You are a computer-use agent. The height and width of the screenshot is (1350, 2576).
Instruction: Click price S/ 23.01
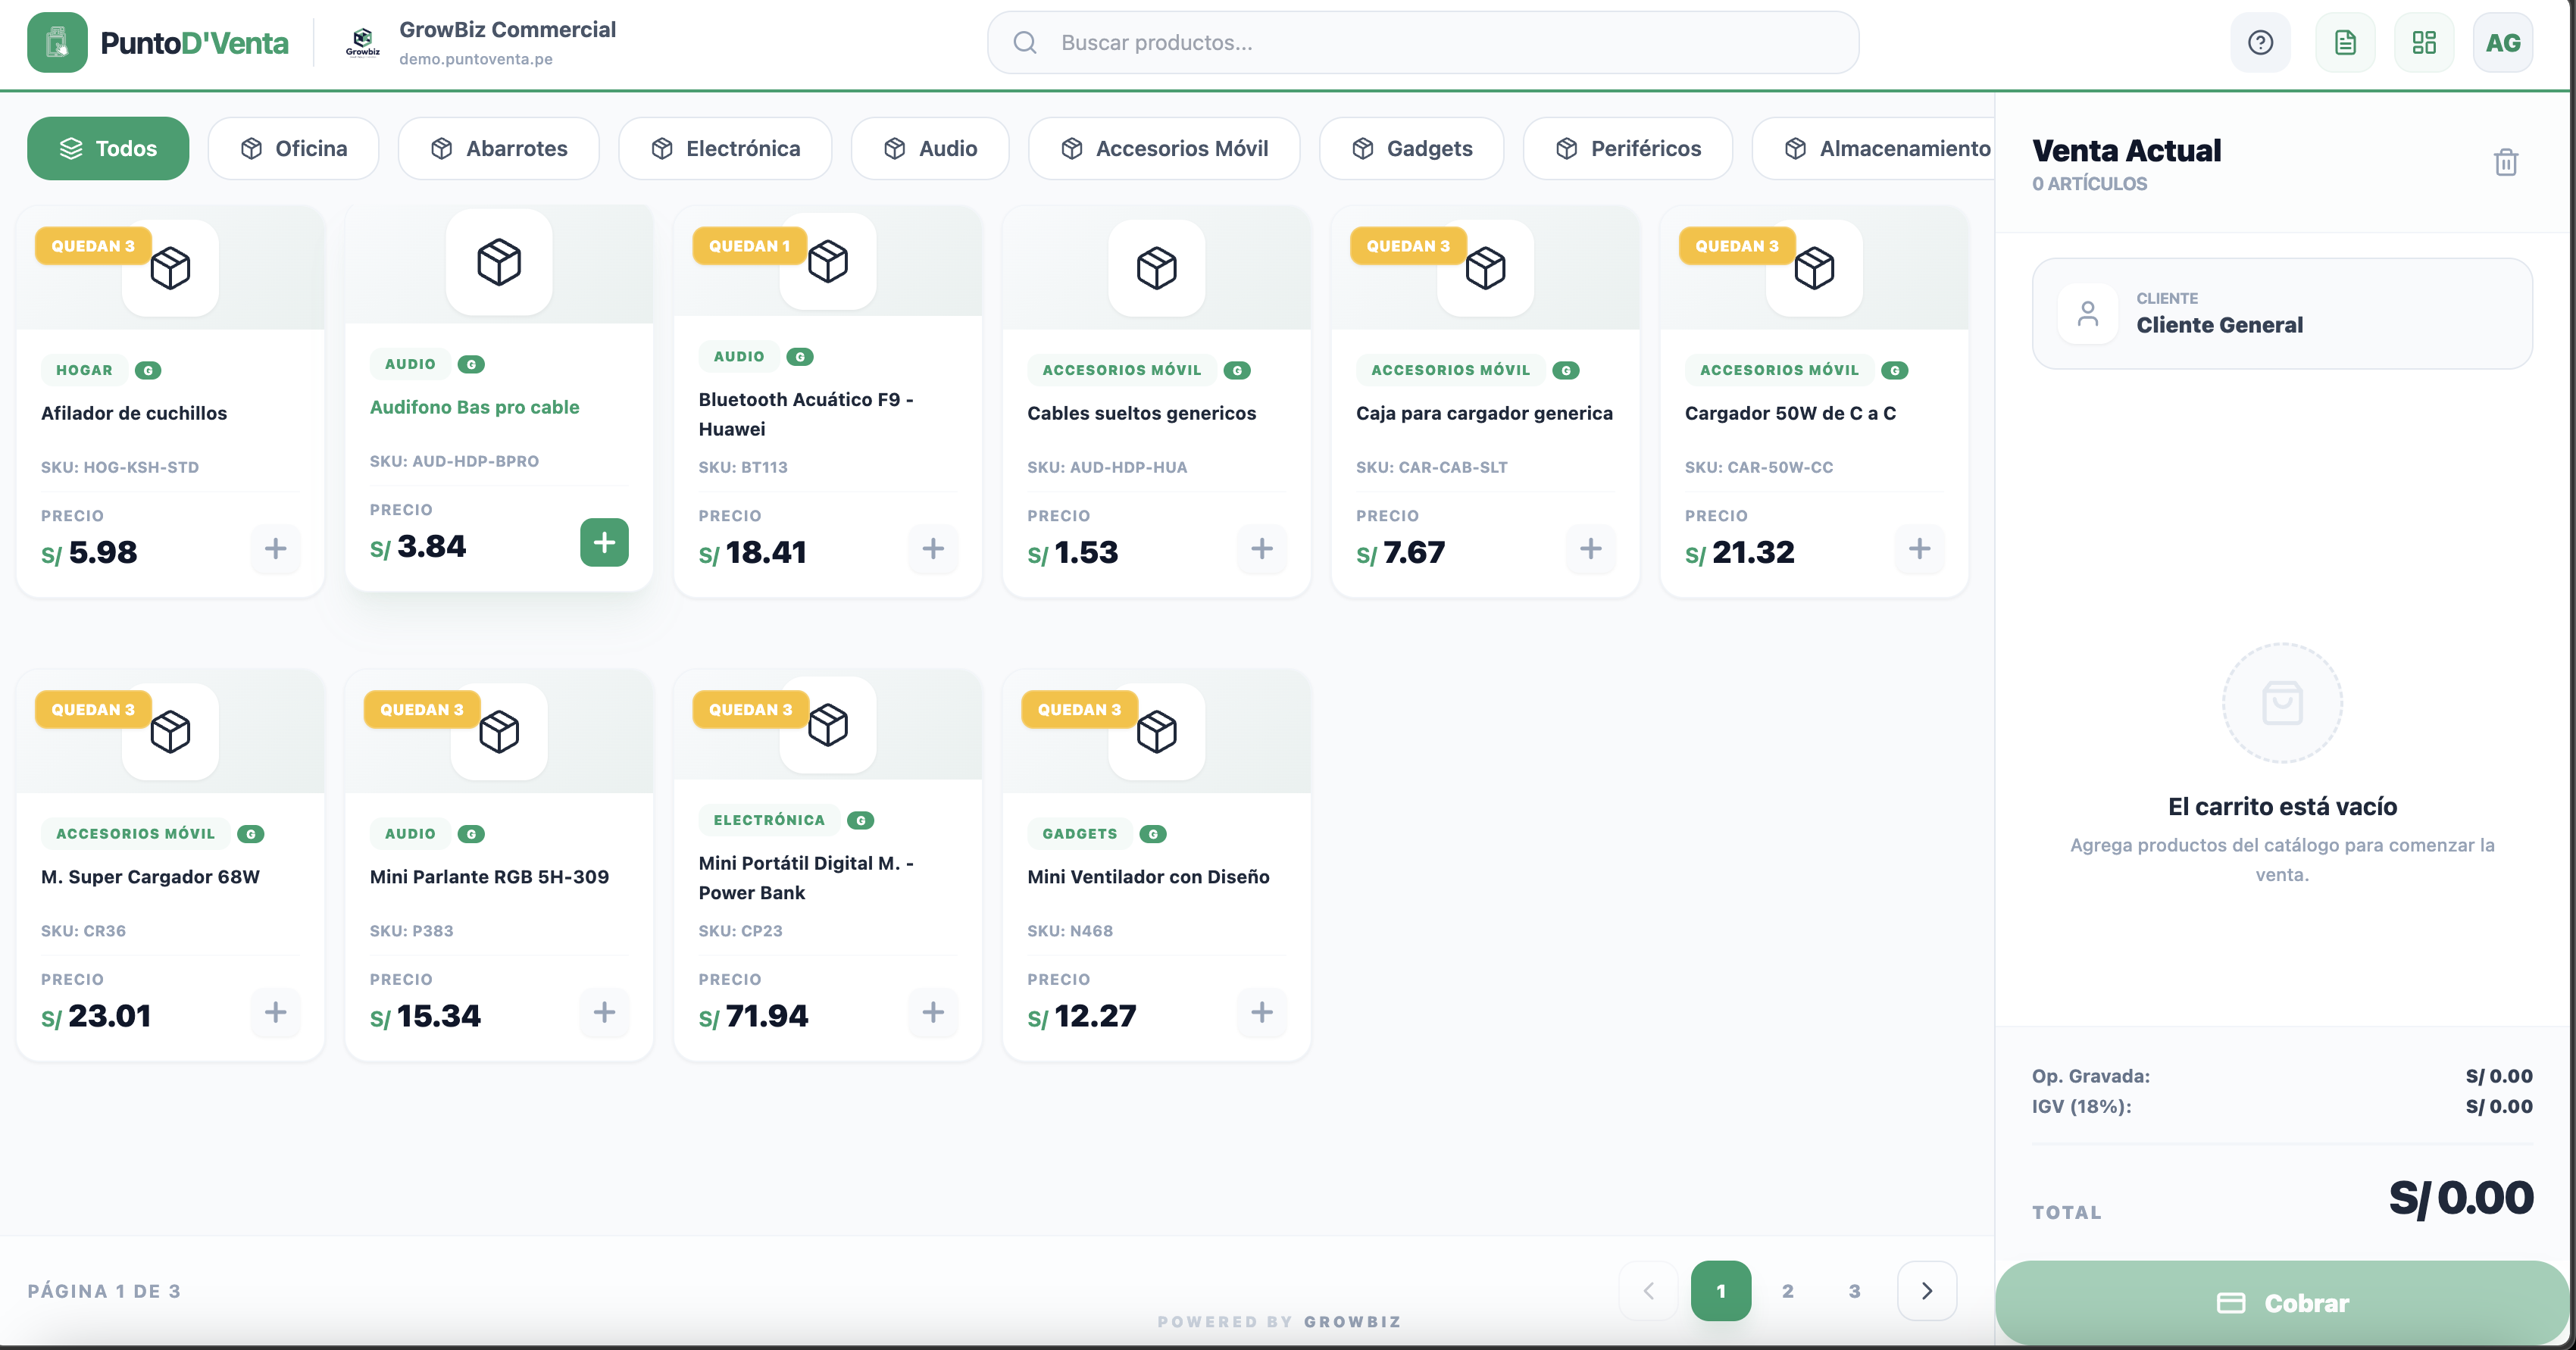click(x=96, y=1016)
